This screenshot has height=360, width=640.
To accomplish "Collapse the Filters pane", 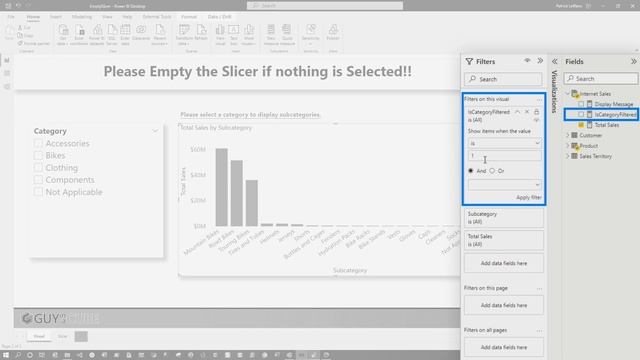I will [540, 61].
